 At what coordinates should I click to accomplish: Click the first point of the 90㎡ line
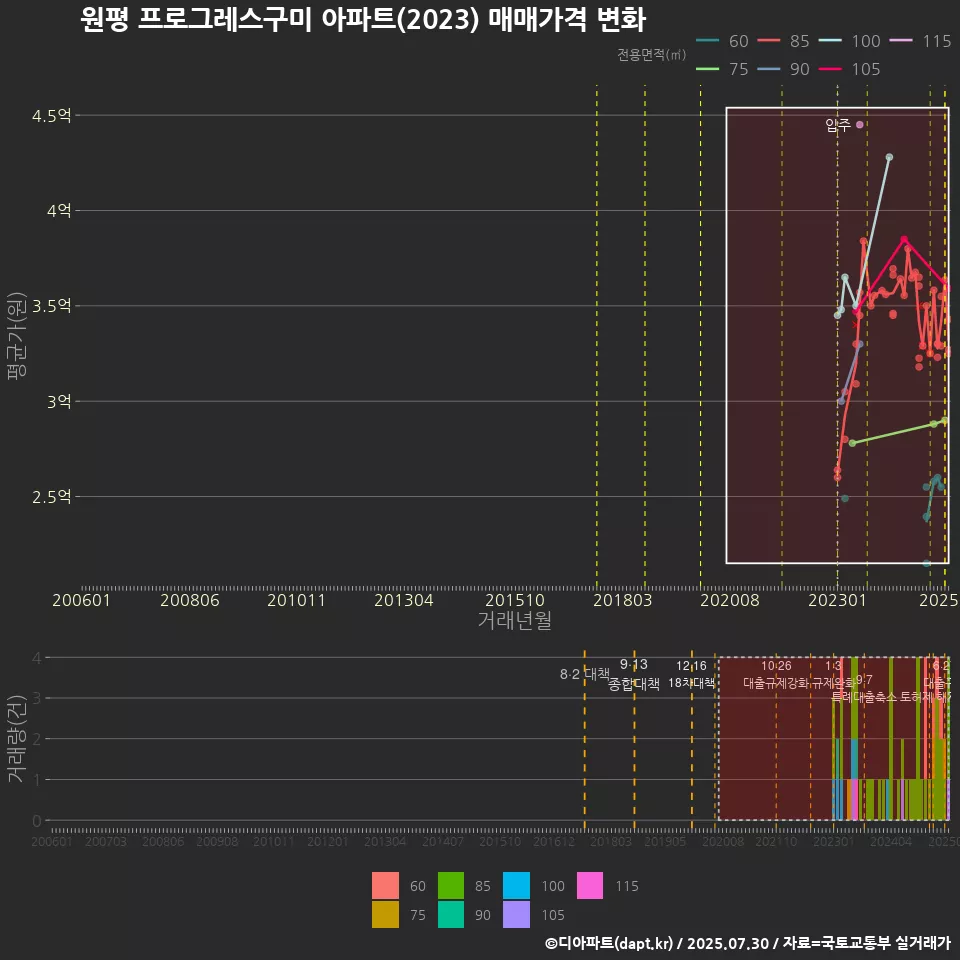point(841,401)
